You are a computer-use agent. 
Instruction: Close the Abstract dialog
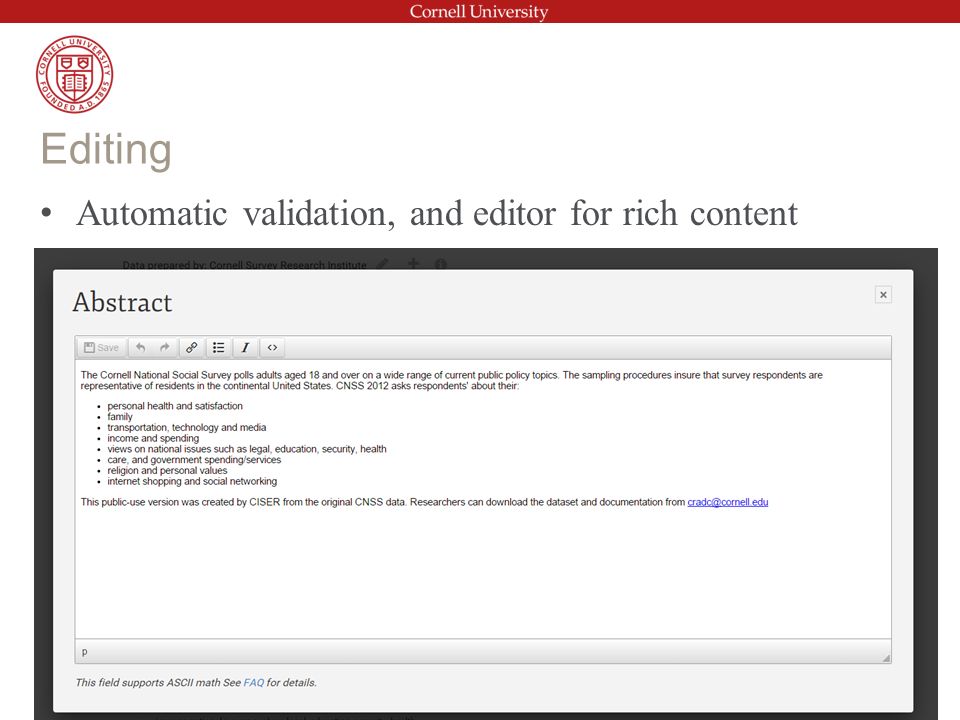click(x=883, y=294)
